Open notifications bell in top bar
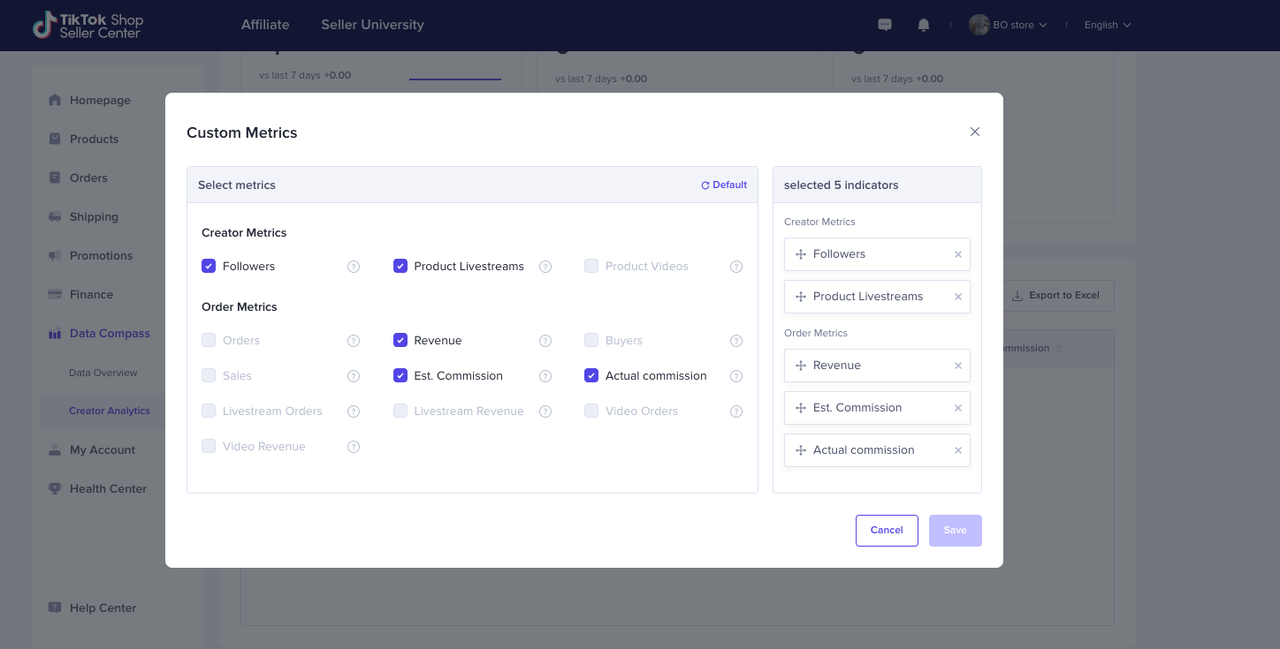Viewport: 1280px width, 649px height. (923, 25)
